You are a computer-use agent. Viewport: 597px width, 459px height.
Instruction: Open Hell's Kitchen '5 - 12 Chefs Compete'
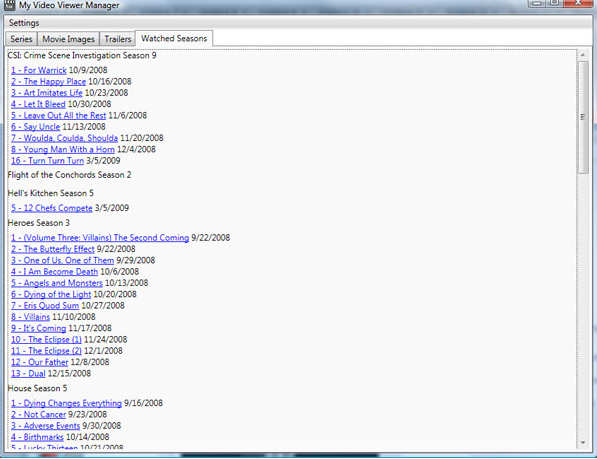pos(51,208)
